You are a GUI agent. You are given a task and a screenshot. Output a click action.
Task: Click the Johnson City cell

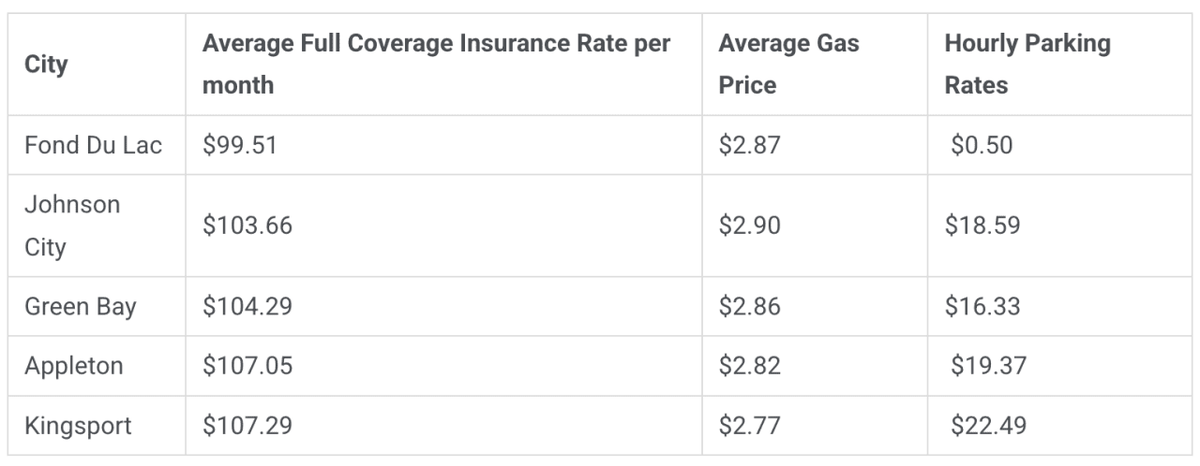[x=72, y=226]
